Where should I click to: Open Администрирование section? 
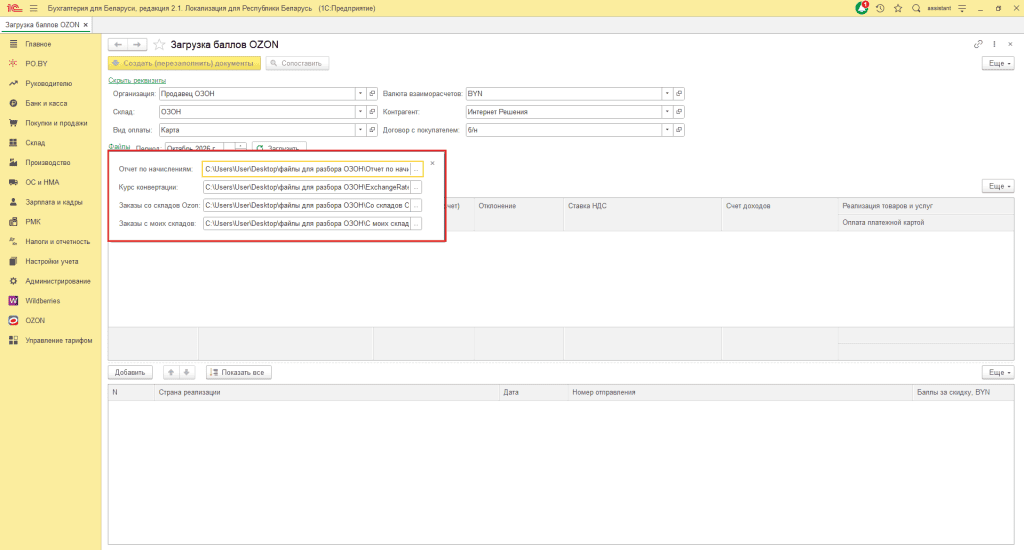[x=57, y=281]
